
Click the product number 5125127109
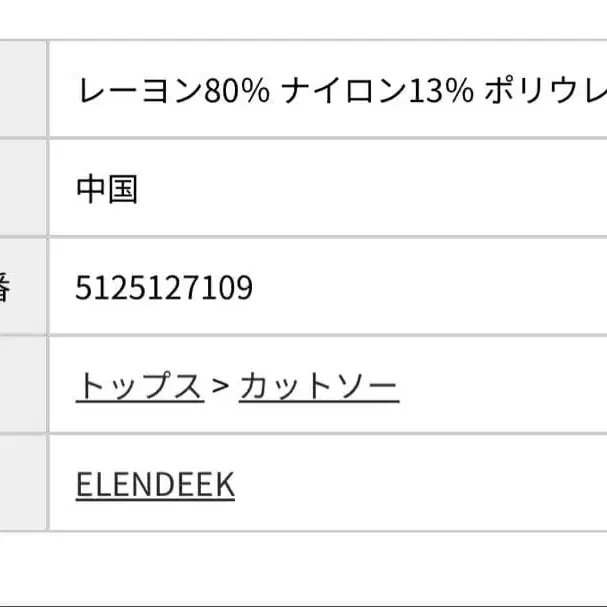164,289
